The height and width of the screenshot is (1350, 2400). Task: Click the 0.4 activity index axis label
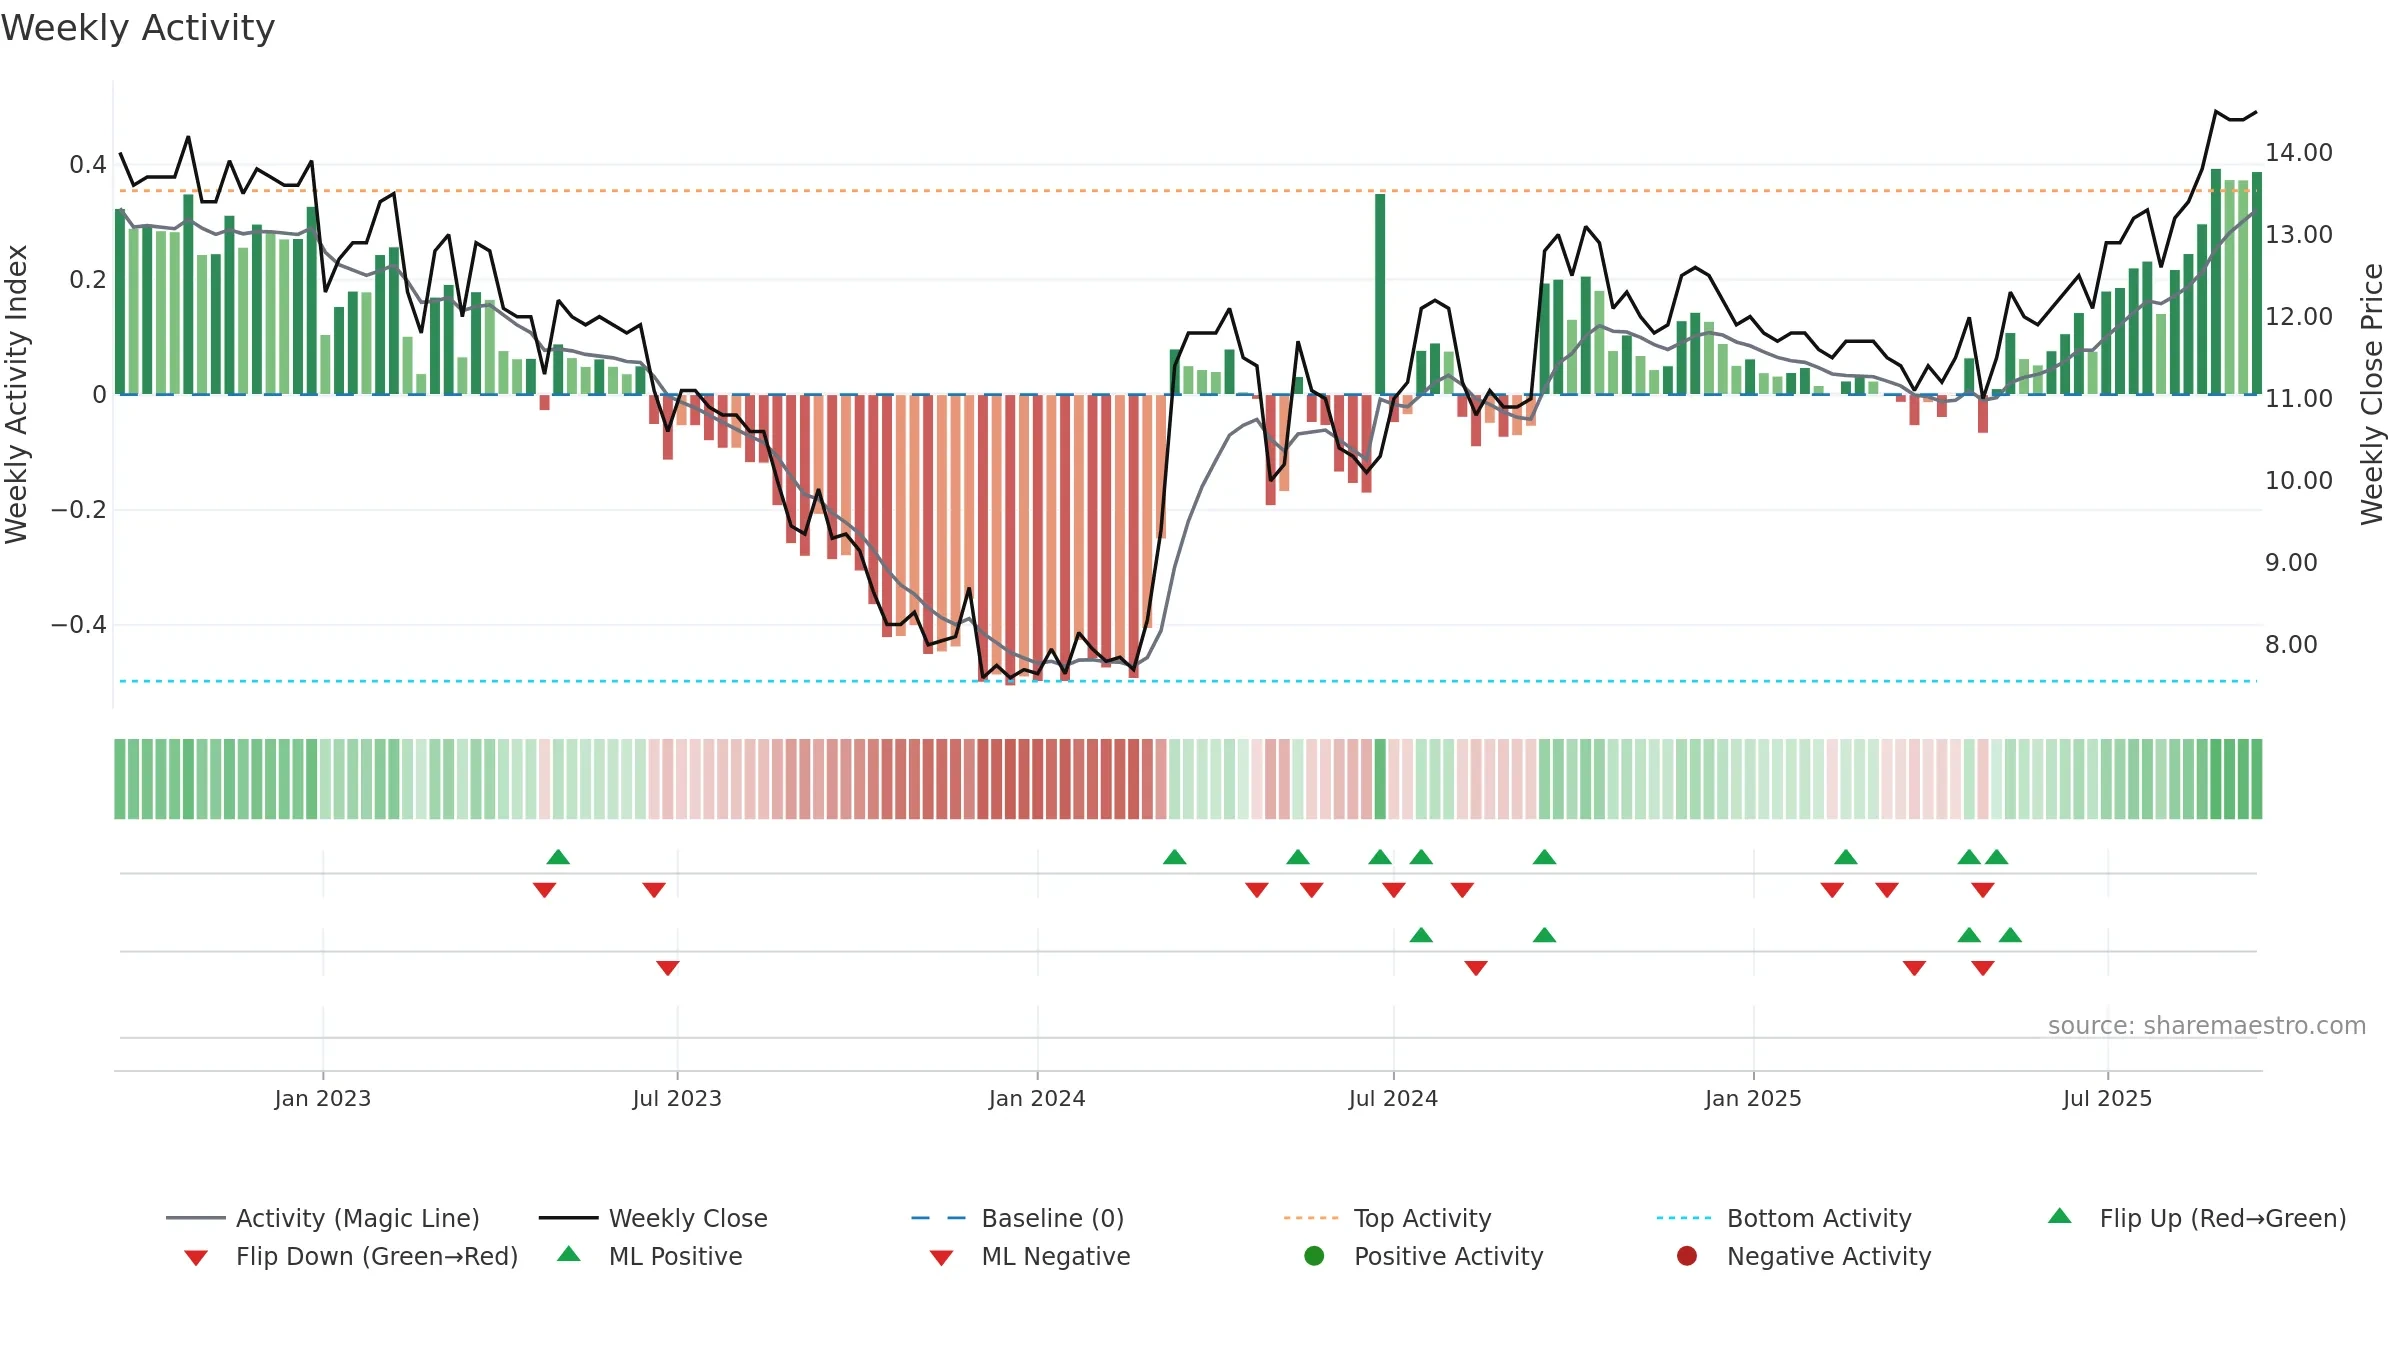(x=88, y=165)
